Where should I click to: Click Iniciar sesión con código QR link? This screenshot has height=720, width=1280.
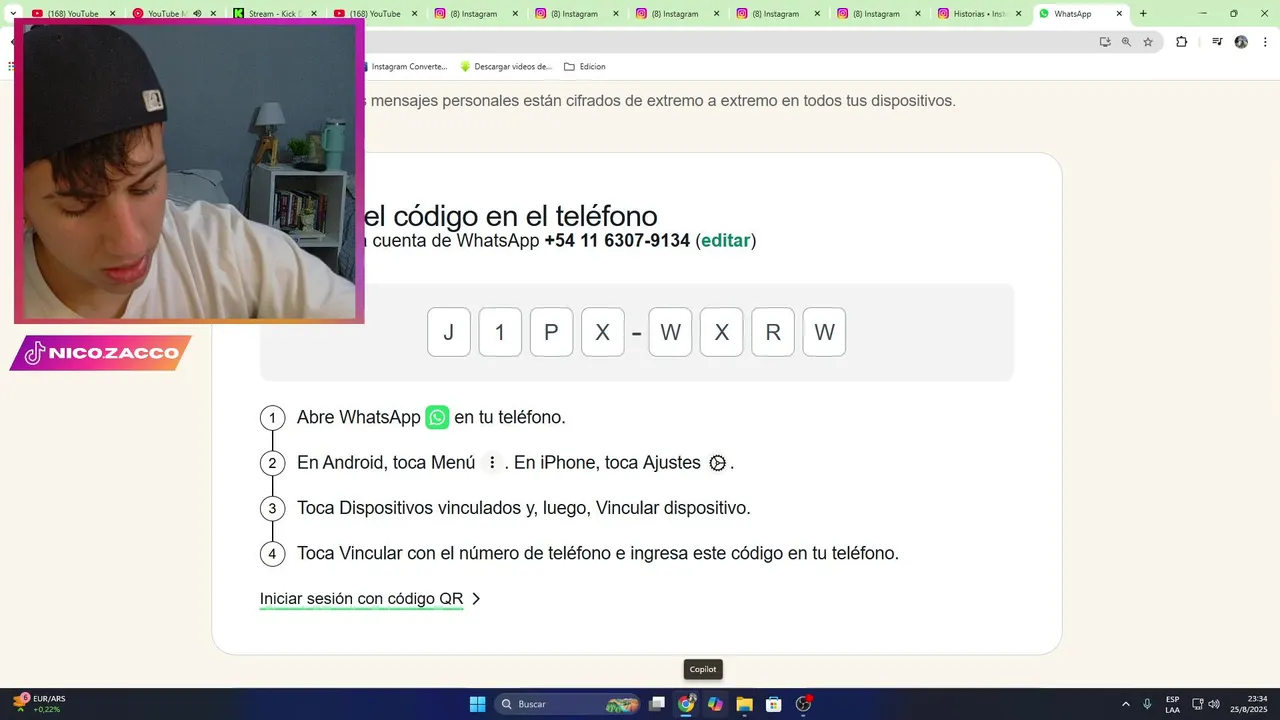(x=361, y=599)
